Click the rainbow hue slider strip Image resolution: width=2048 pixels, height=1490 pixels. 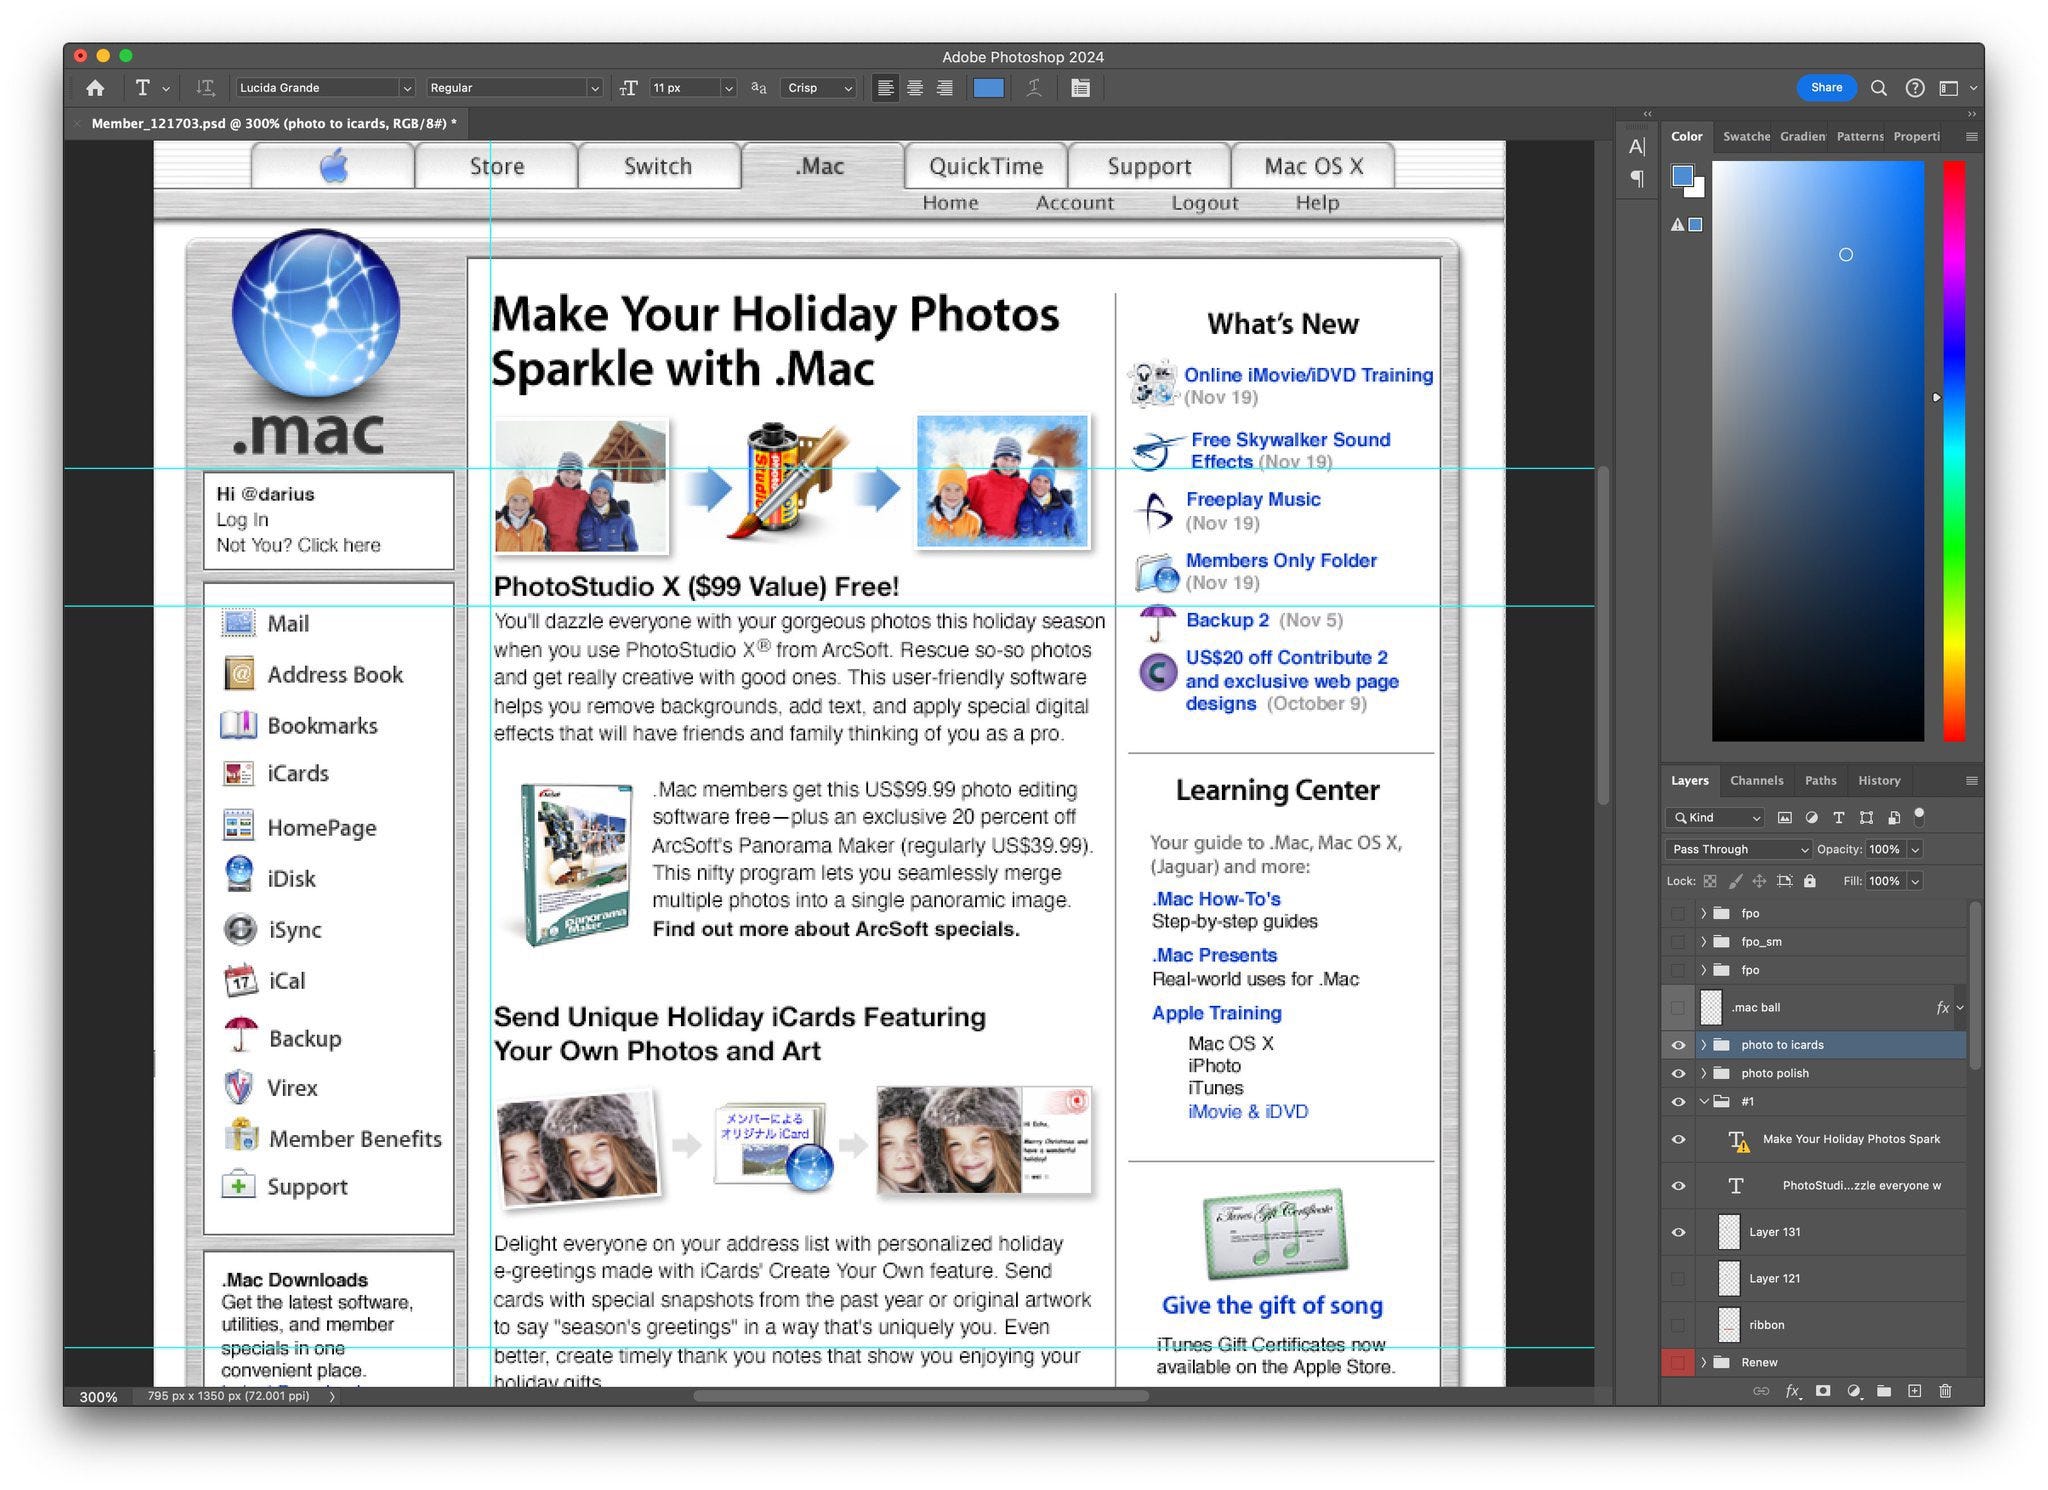point(1953,451)
